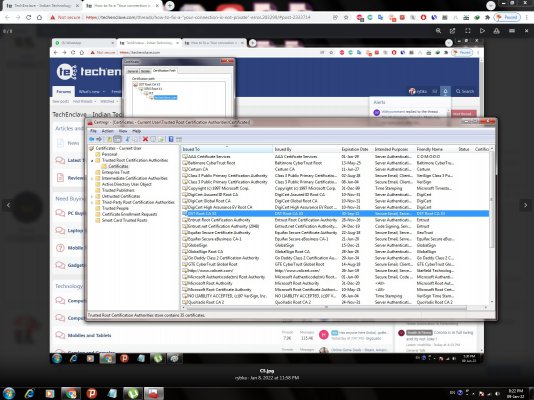534x400 pixels.
Task: Click the Not secure warning indicator
Action: click(65, 17)
